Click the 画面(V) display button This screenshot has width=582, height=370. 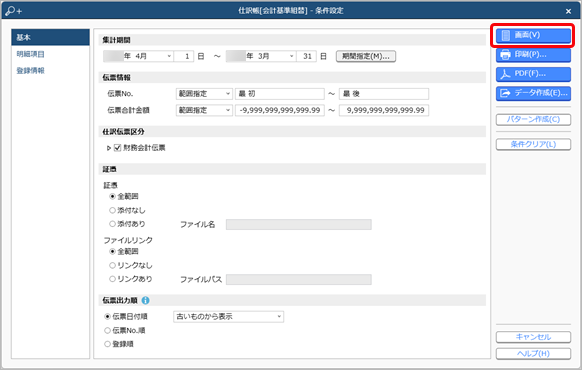coord(533,35)
